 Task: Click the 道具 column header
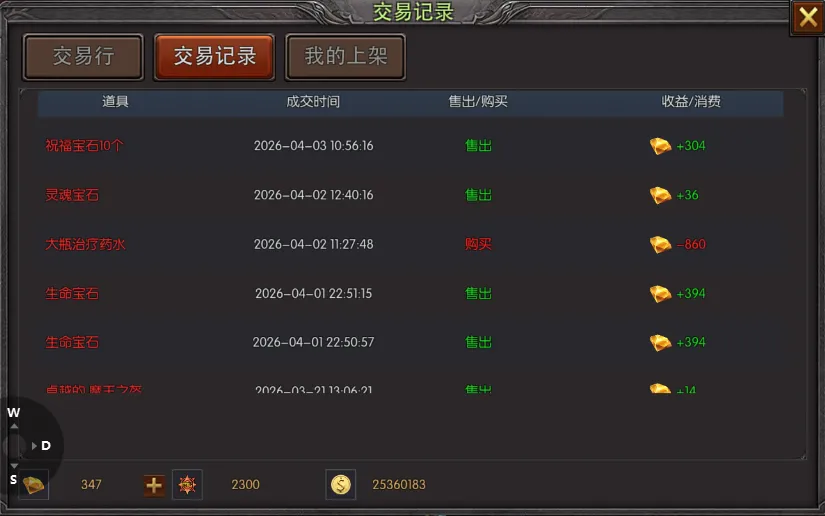coord(115,102)
